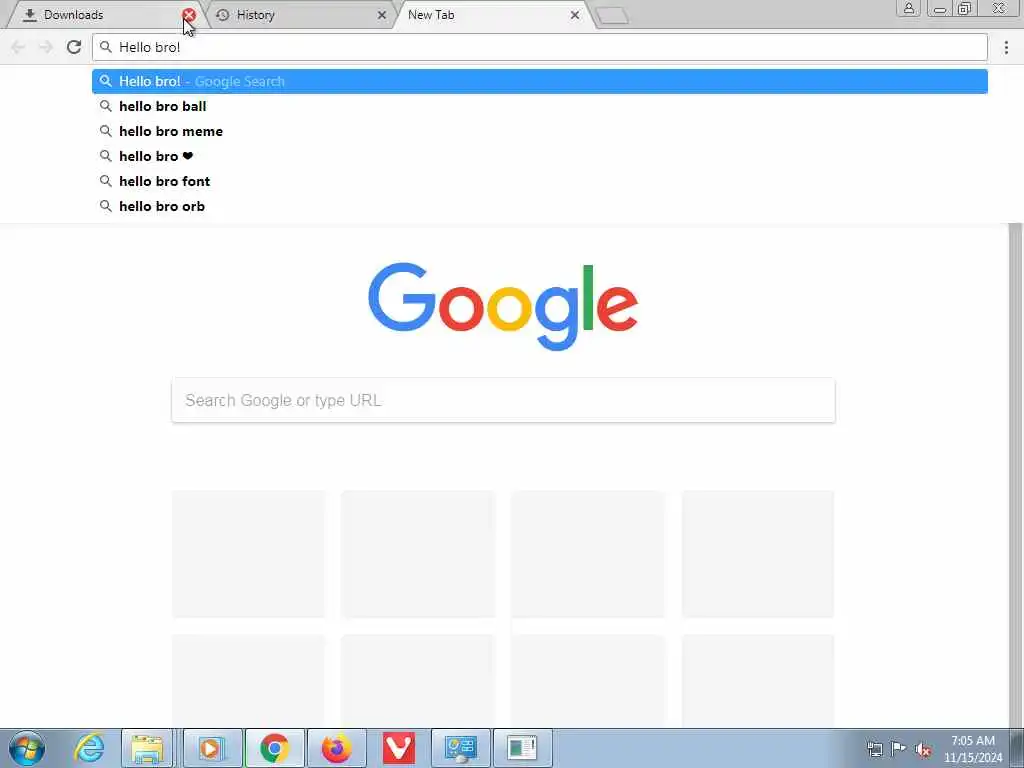Launch Firefox from taskbar
Image resolution: width=1024 pixels, height=768 pixels.
point(336,748)
